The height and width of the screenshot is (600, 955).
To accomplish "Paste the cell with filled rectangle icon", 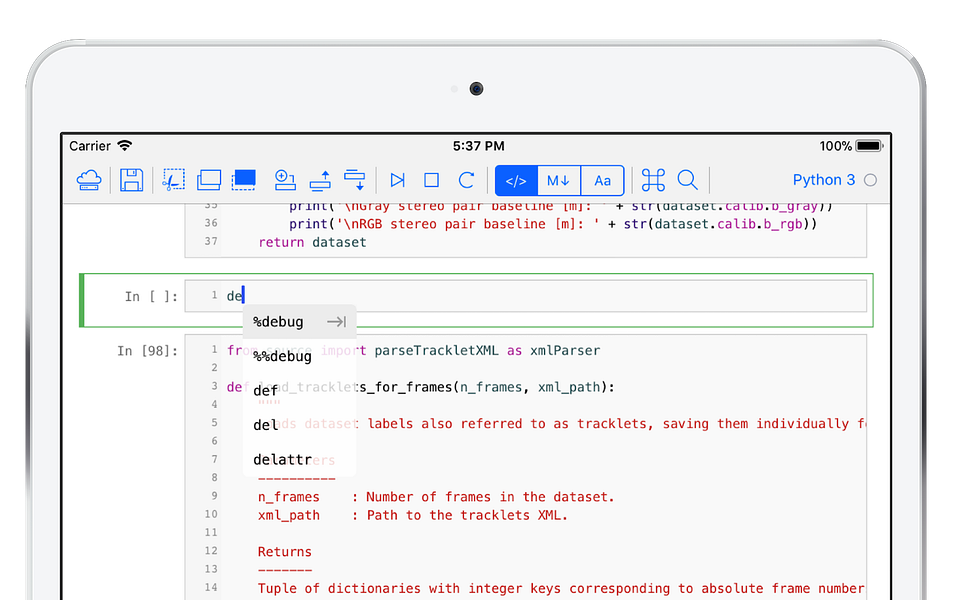I will tap(244, 180).
